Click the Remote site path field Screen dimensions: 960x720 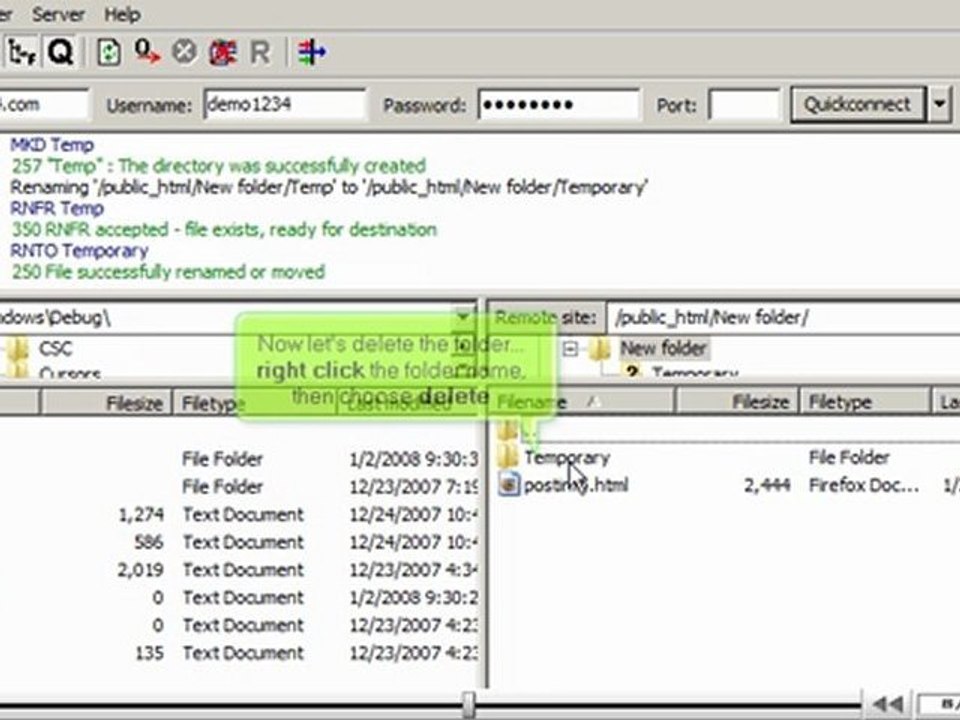(x=784, y=318)
